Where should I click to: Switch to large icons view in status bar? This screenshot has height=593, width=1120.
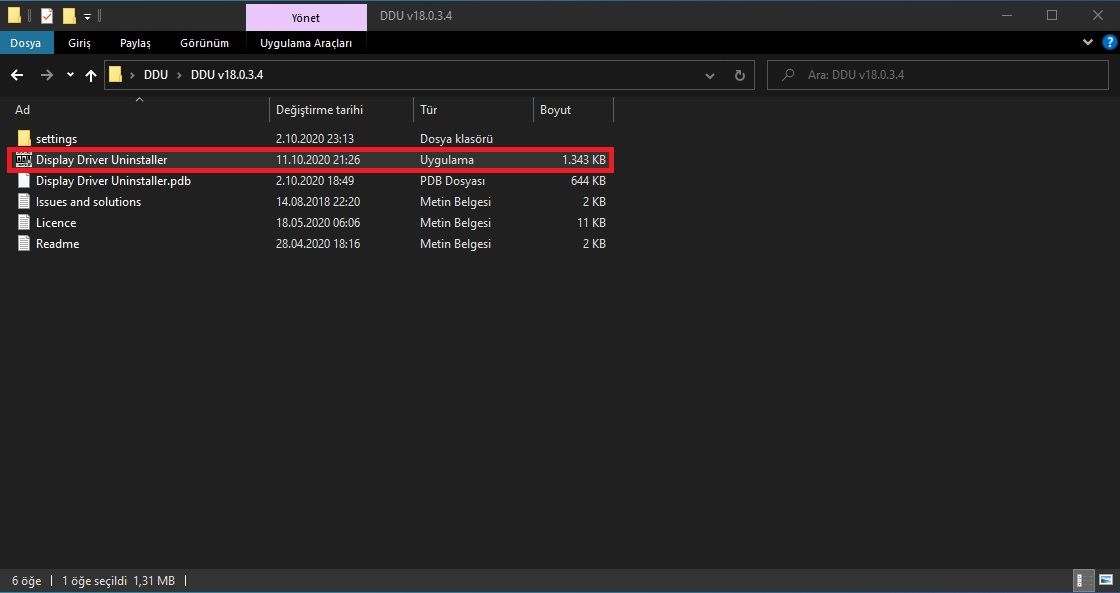coord(1104,580)
